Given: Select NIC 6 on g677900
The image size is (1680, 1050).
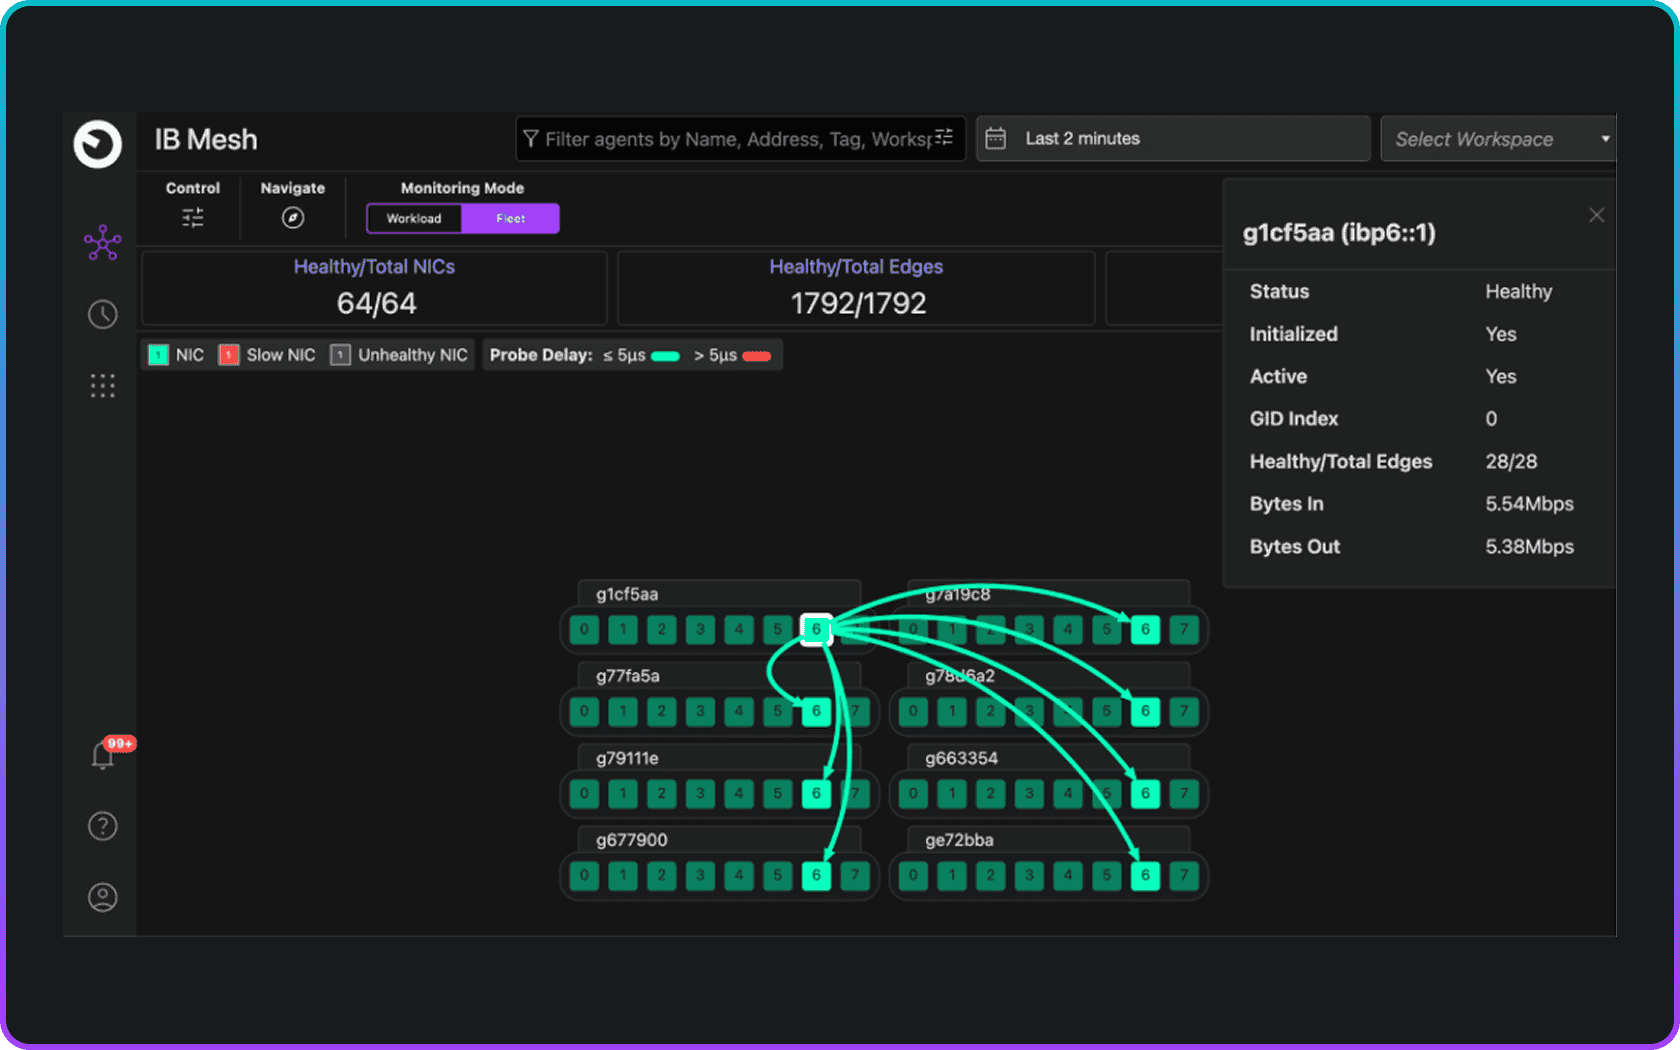Looking at the screenshot, I should (x=816, y=876).
